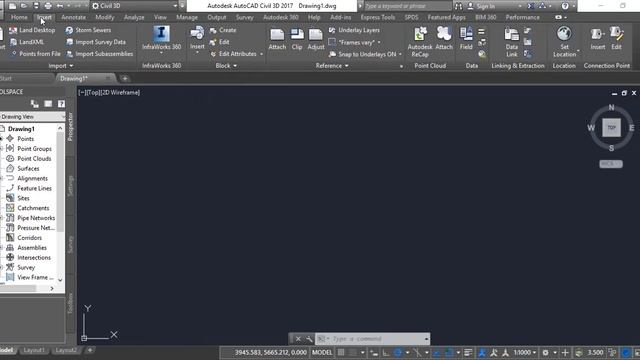This screenshot has height=360, width=640.
Task: Switch to Survey ribbon tab
Action: point(244,18)
